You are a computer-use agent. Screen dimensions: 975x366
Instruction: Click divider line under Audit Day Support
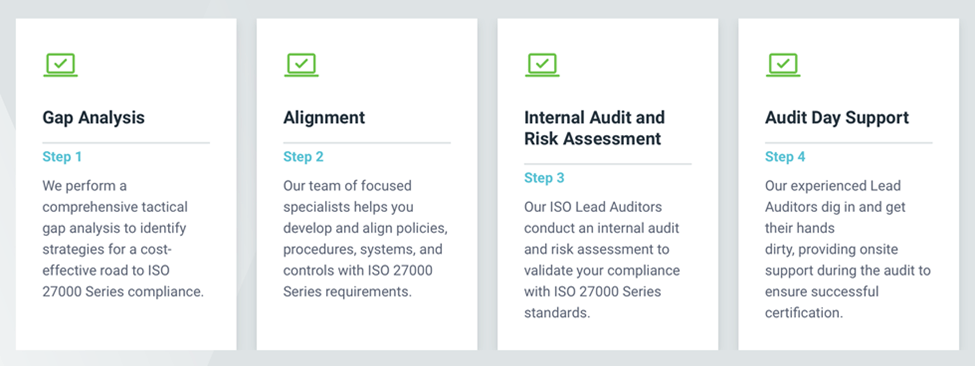tap(849, 143)
